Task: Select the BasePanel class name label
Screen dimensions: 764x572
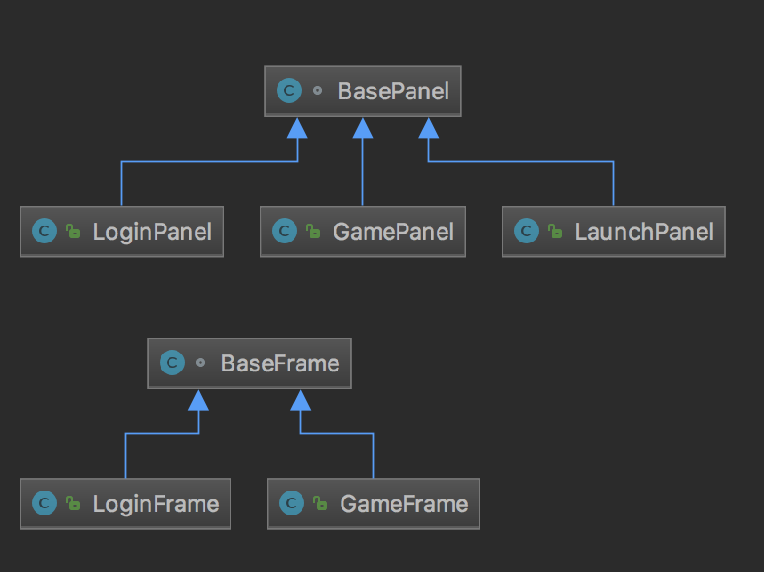Action: coord(393,91)
